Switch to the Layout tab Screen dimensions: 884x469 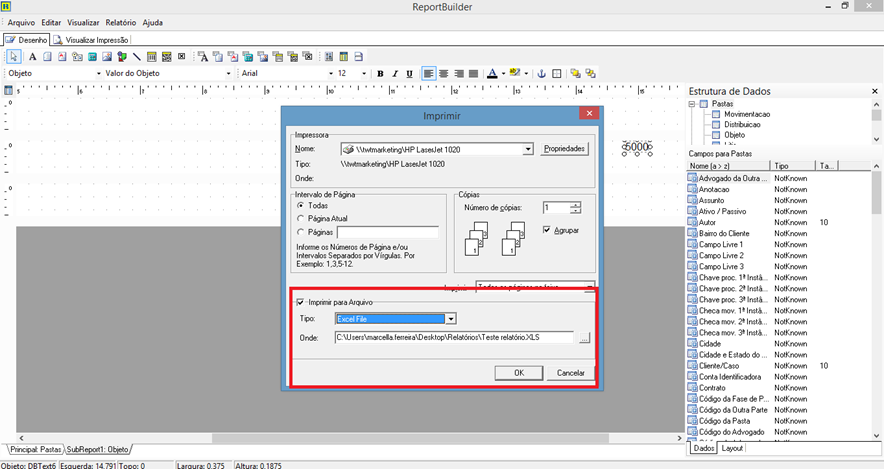732,448
